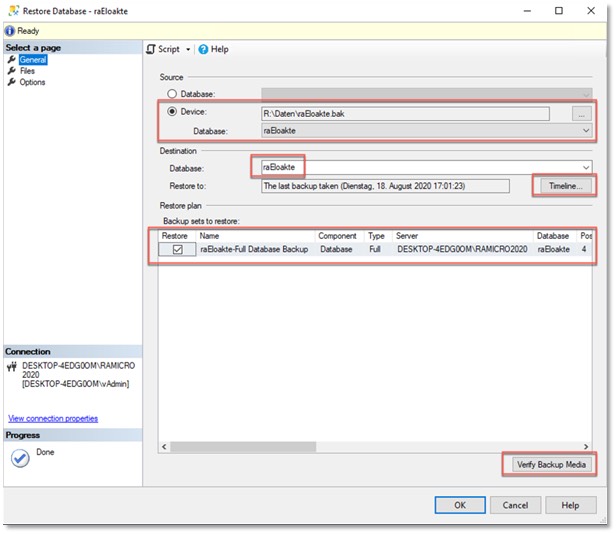Open the Timeline dialog
Image resolution: width=616 pixels, height=534 pixels.
[565, 186]
